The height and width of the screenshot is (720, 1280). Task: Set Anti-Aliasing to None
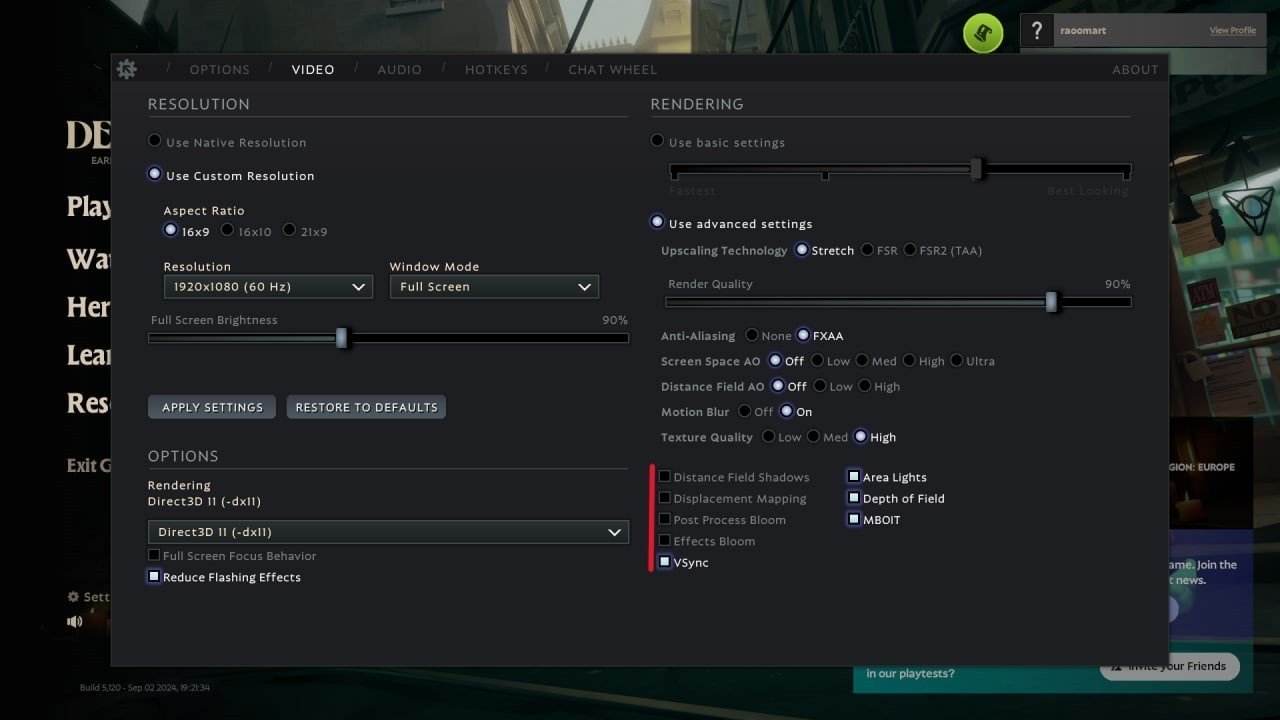[x=751, y=335]
